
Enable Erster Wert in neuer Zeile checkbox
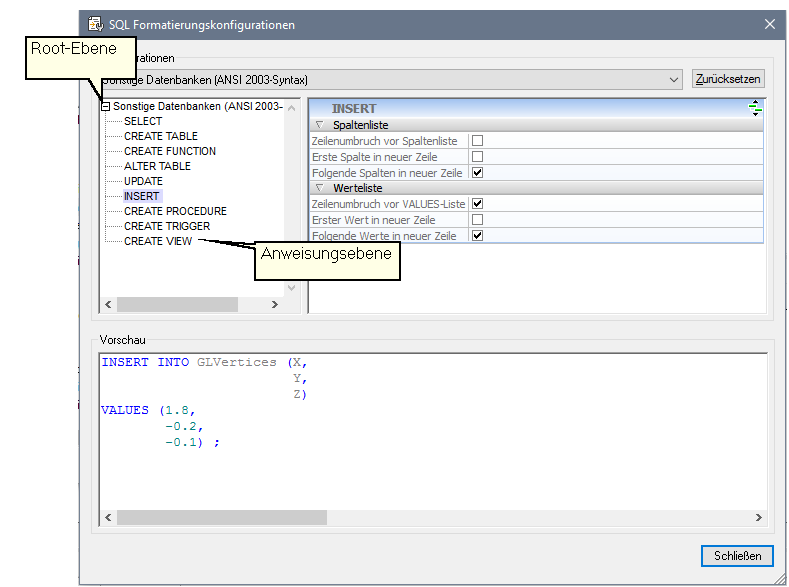coord(477,220)
